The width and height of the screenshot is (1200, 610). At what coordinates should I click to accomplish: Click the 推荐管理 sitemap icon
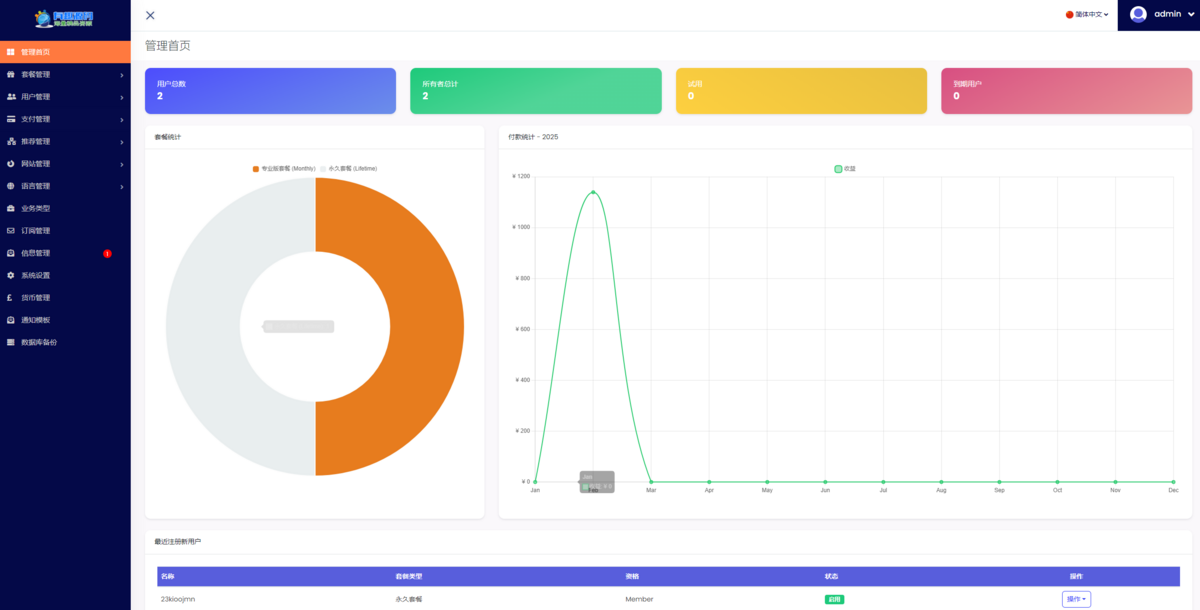(11, 141)
